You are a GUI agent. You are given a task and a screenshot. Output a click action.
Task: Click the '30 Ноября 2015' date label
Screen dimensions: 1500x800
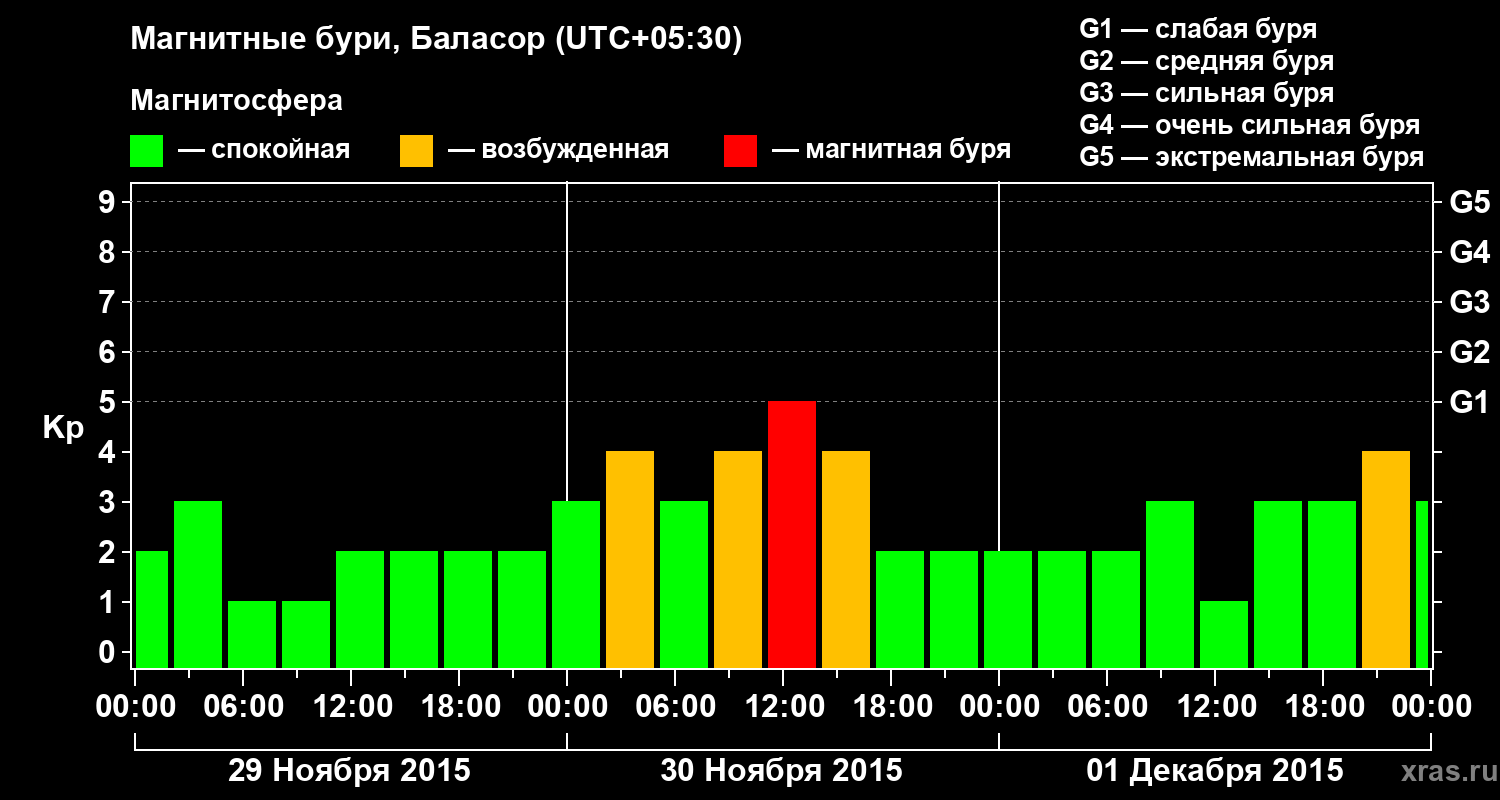pos(781,771)
